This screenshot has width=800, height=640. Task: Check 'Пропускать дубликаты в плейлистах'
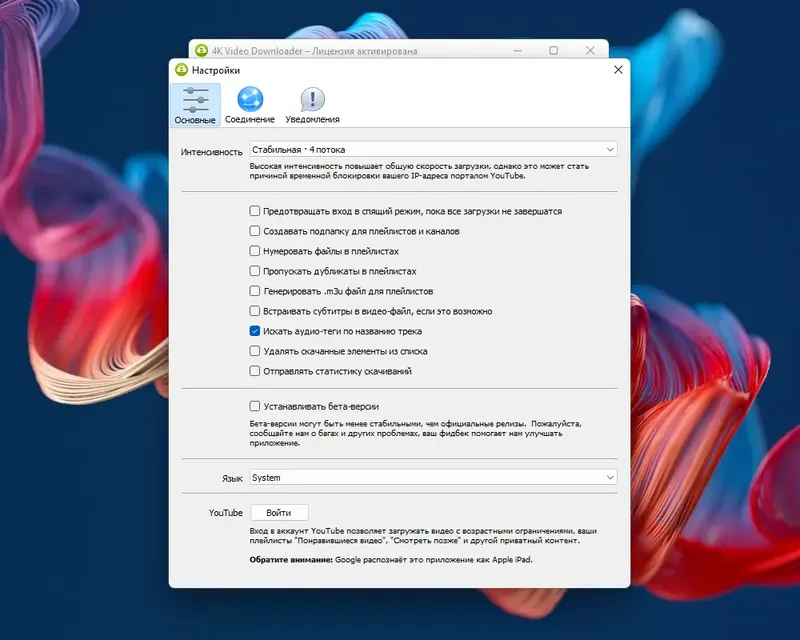tap(254, 271)
